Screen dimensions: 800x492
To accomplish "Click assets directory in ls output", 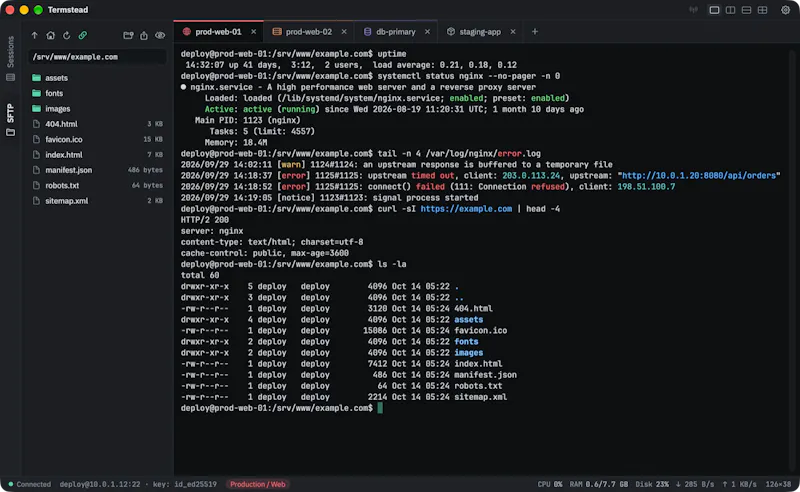I will (468, 319).
